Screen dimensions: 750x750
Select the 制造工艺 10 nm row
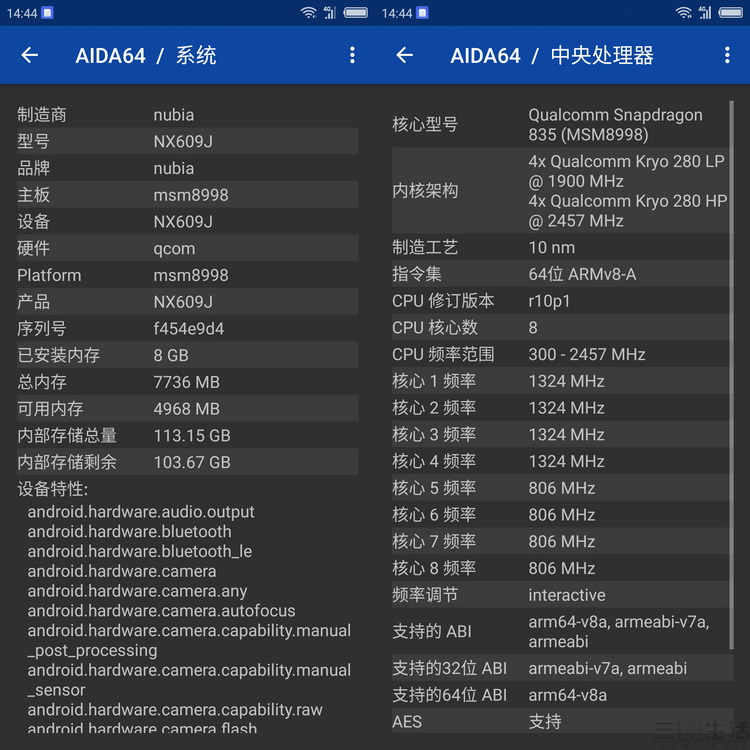coord(562,247)
